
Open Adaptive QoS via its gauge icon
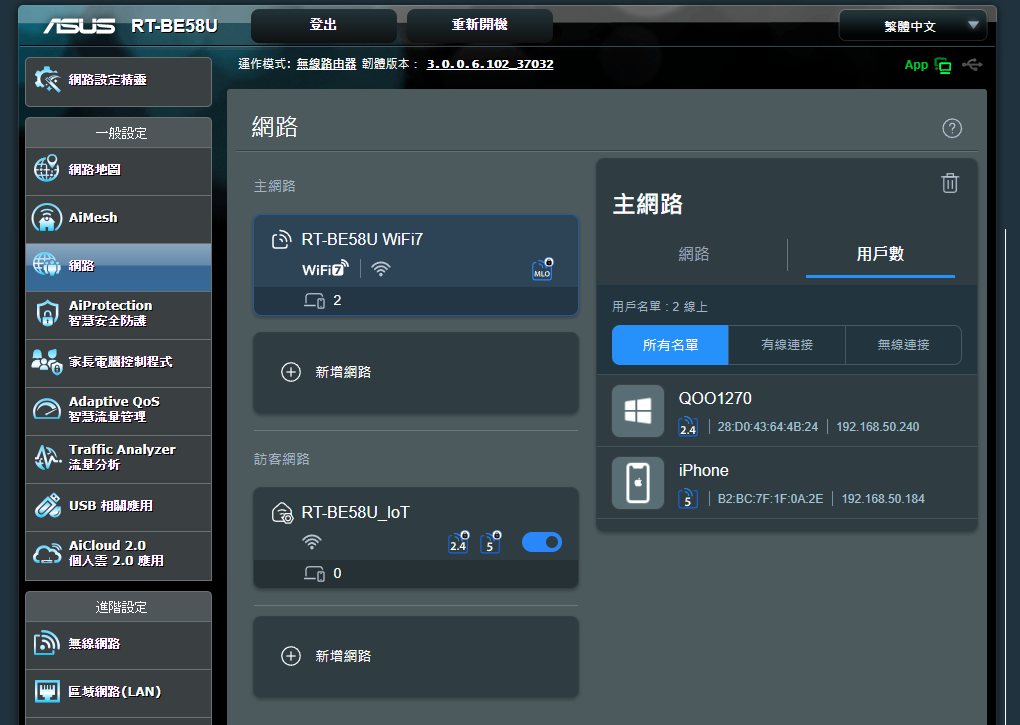[47, 409]
